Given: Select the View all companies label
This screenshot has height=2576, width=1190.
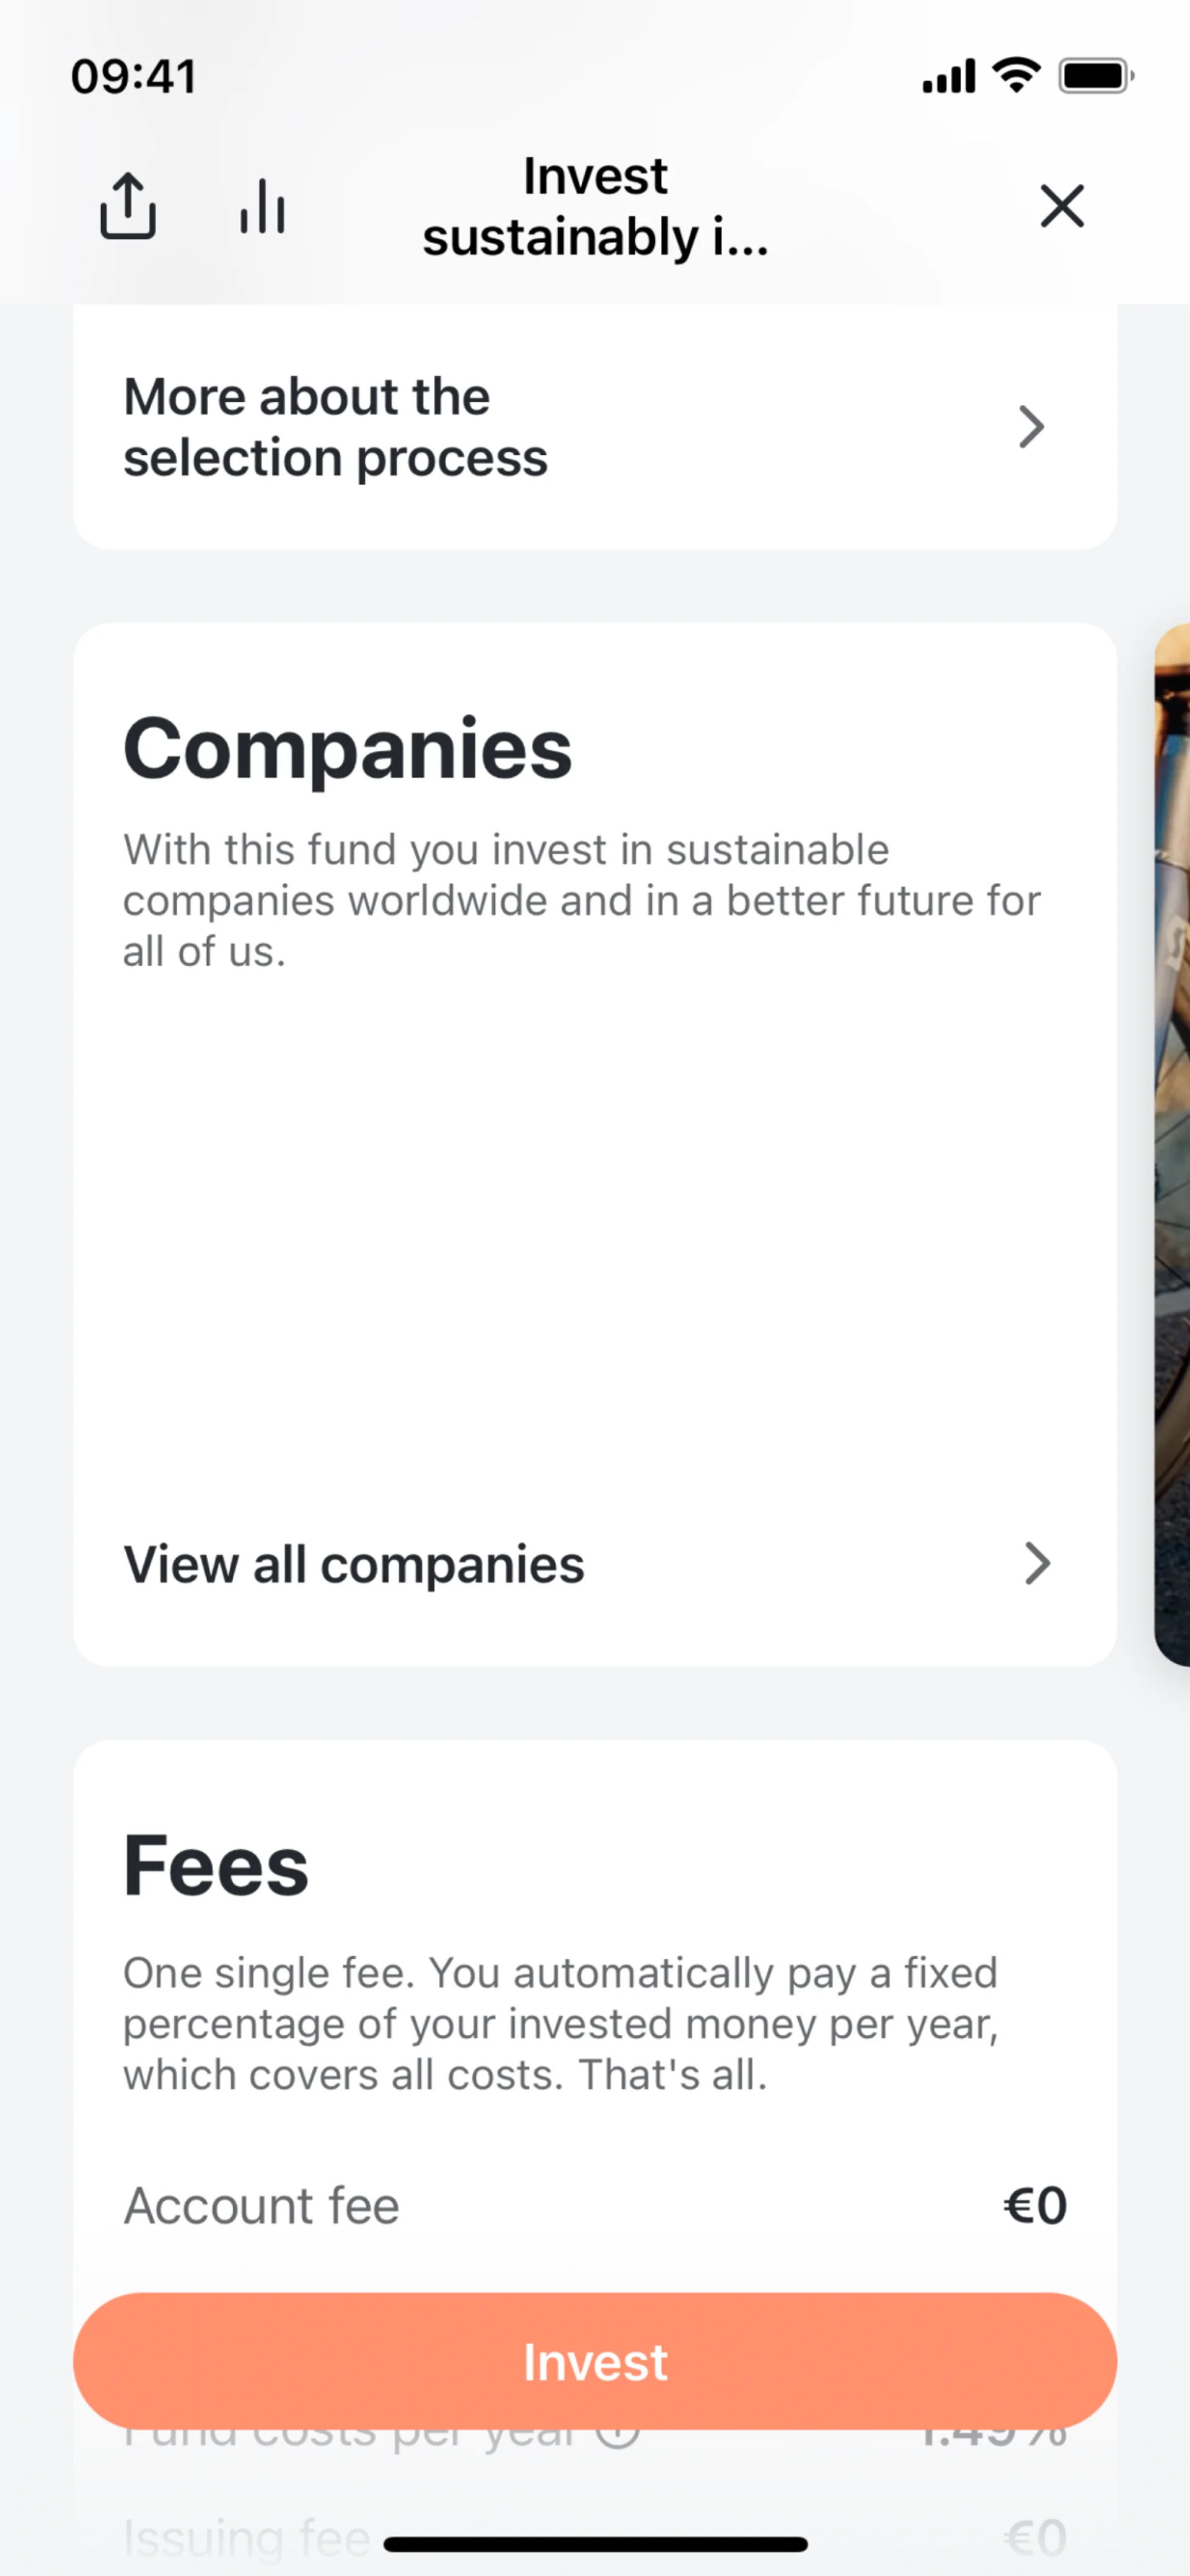Looking at the screenshot, I should [353, 1565].
